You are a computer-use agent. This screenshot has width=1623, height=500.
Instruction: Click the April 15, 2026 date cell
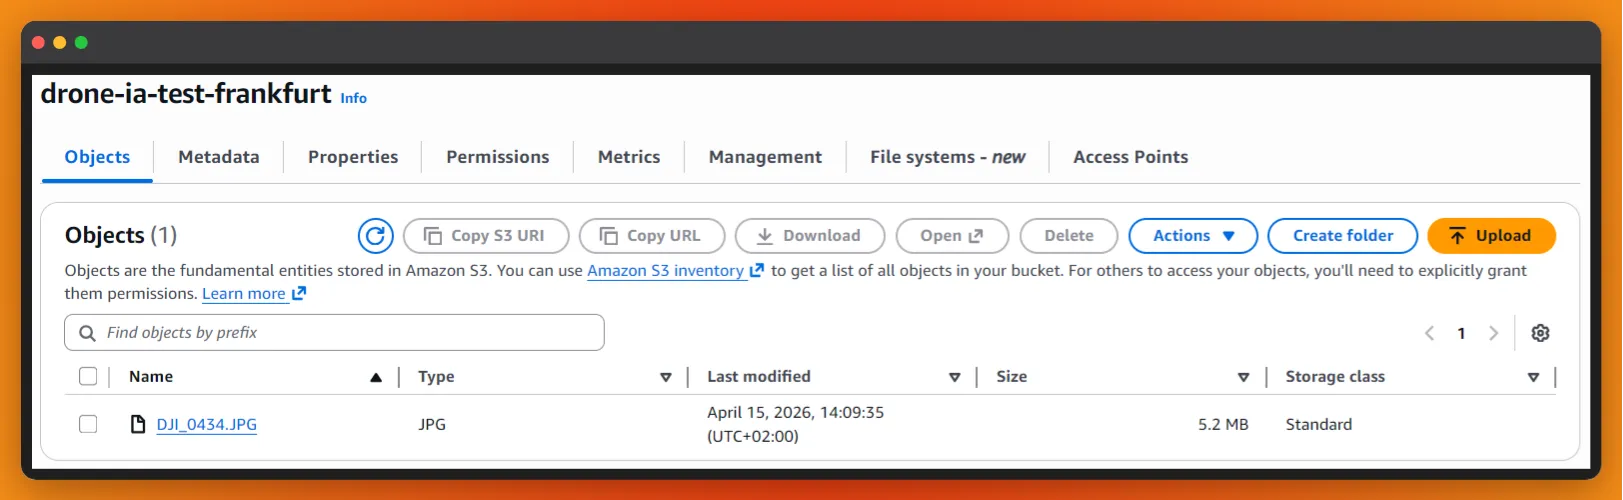(x=795, y=424)
